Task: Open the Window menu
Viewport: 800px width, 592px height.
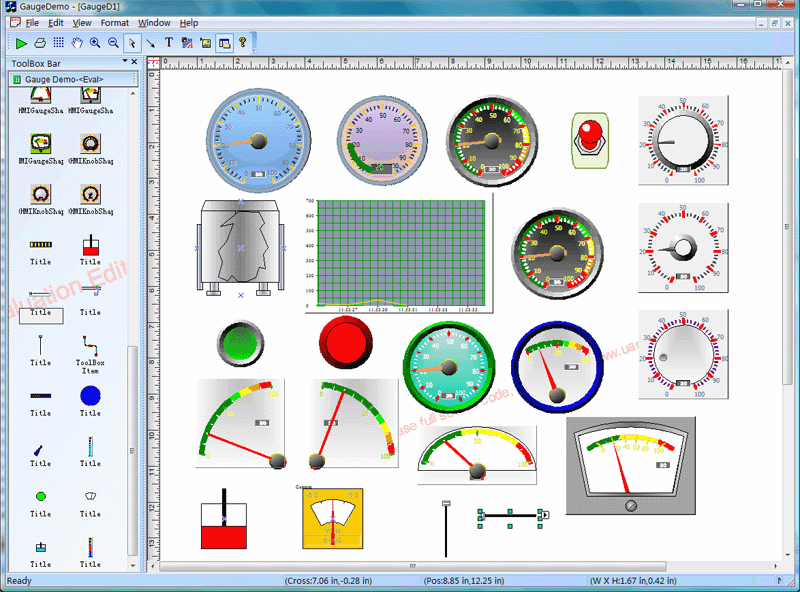Action: [154, 22]
